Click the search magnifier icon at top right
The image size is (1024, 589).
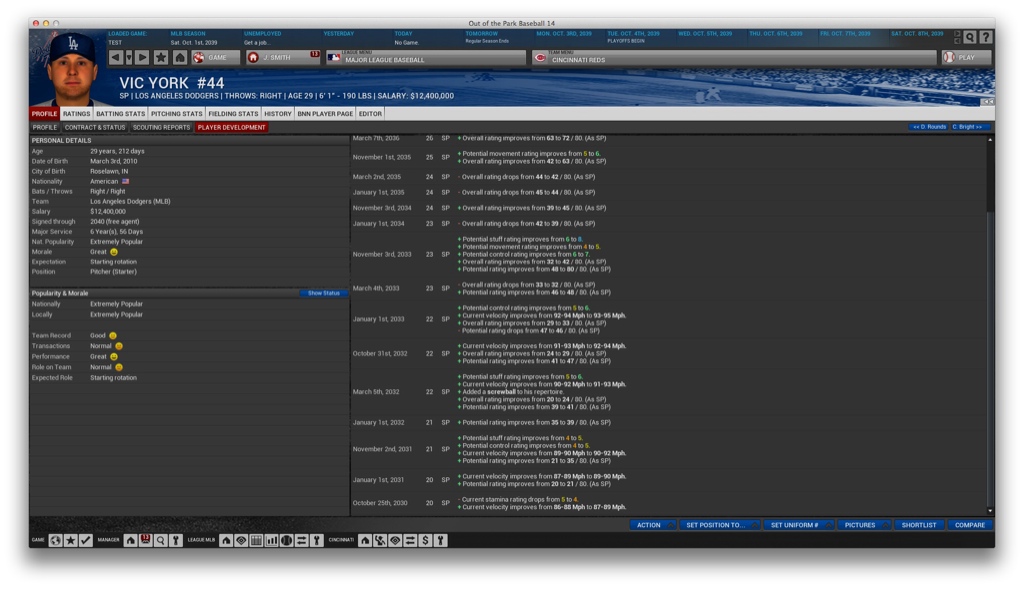click(x=970, y=37)
